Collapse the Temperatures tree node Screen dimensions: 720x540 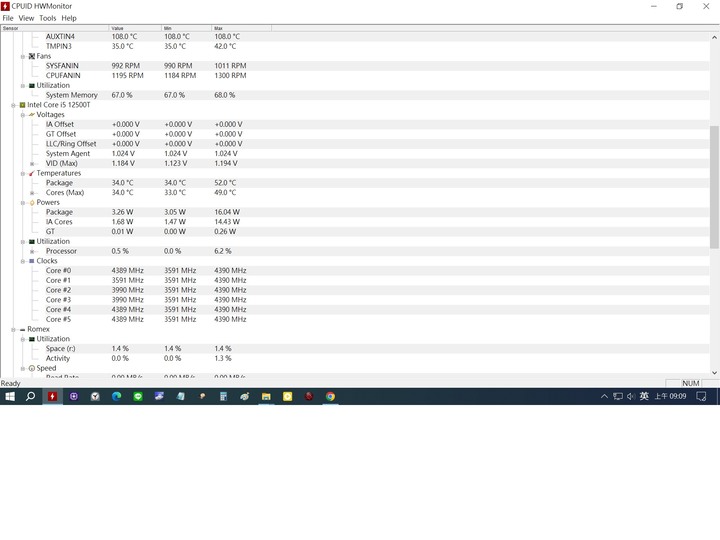pyautogui.click(x=22, y=174)
